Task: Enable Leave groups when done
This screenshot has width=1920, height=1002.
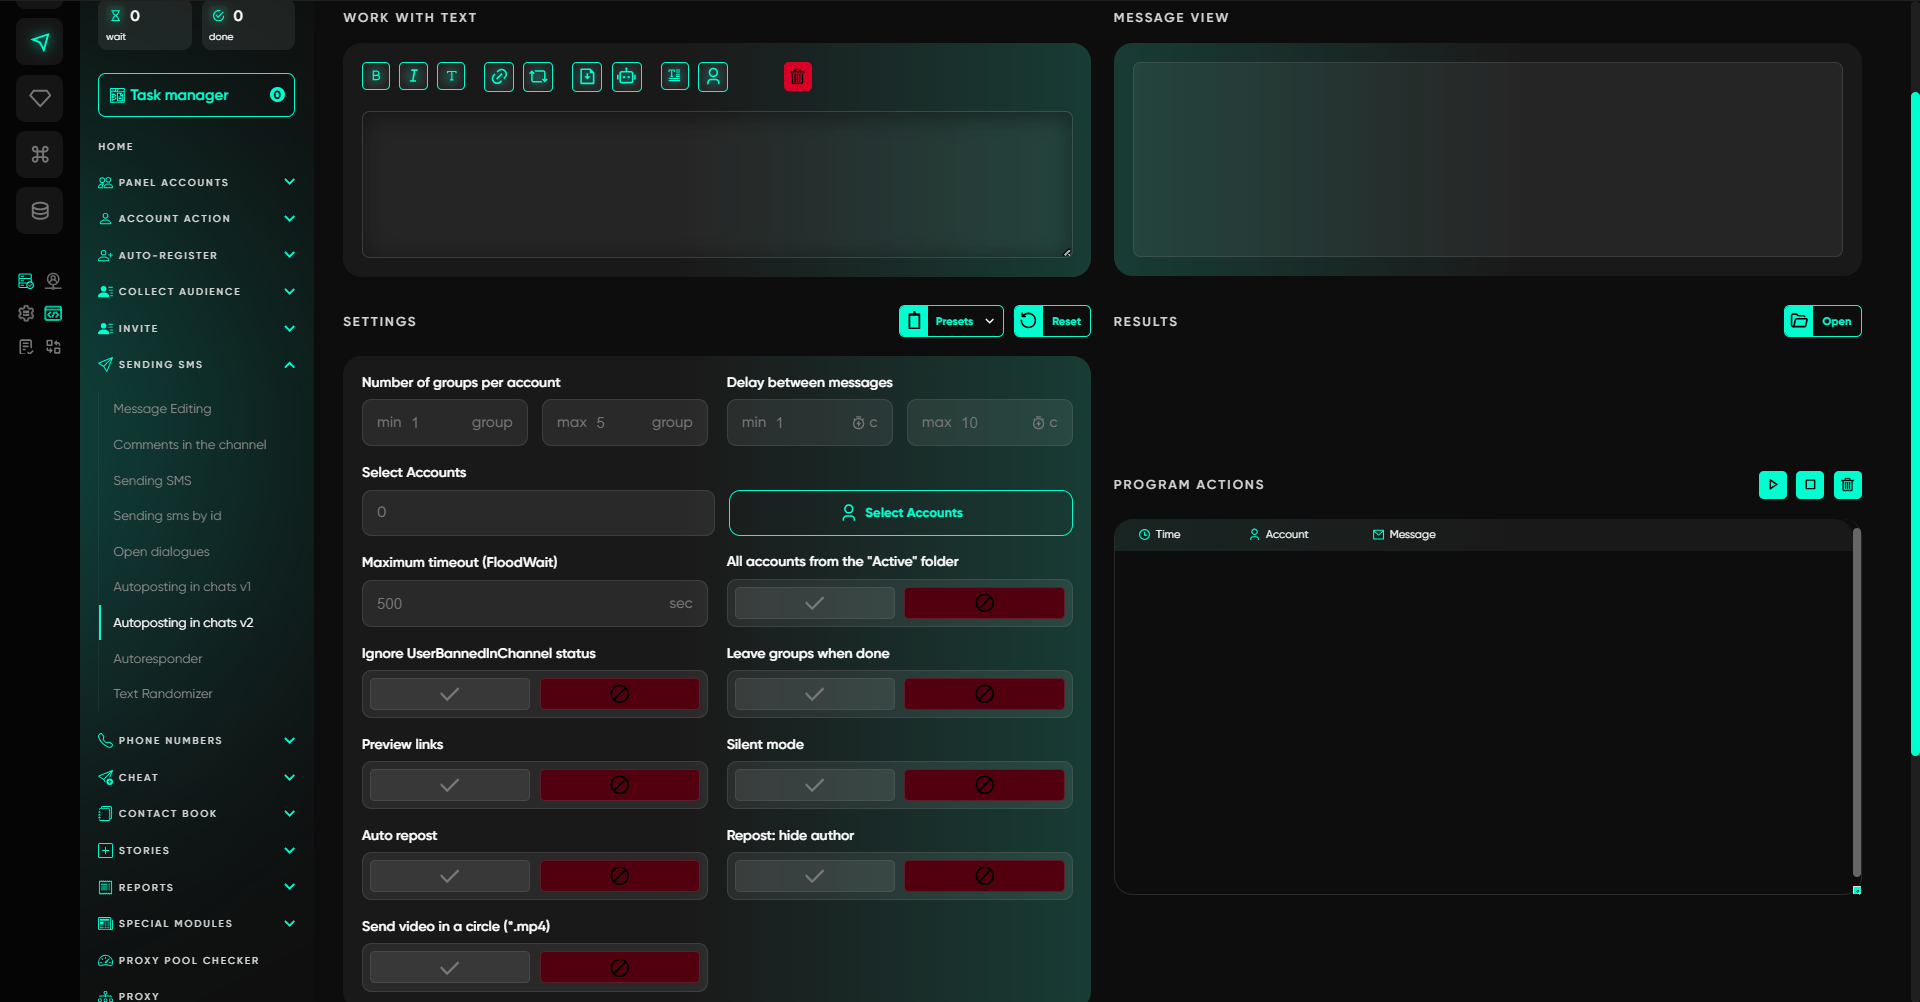Action: tap(814, 694)
